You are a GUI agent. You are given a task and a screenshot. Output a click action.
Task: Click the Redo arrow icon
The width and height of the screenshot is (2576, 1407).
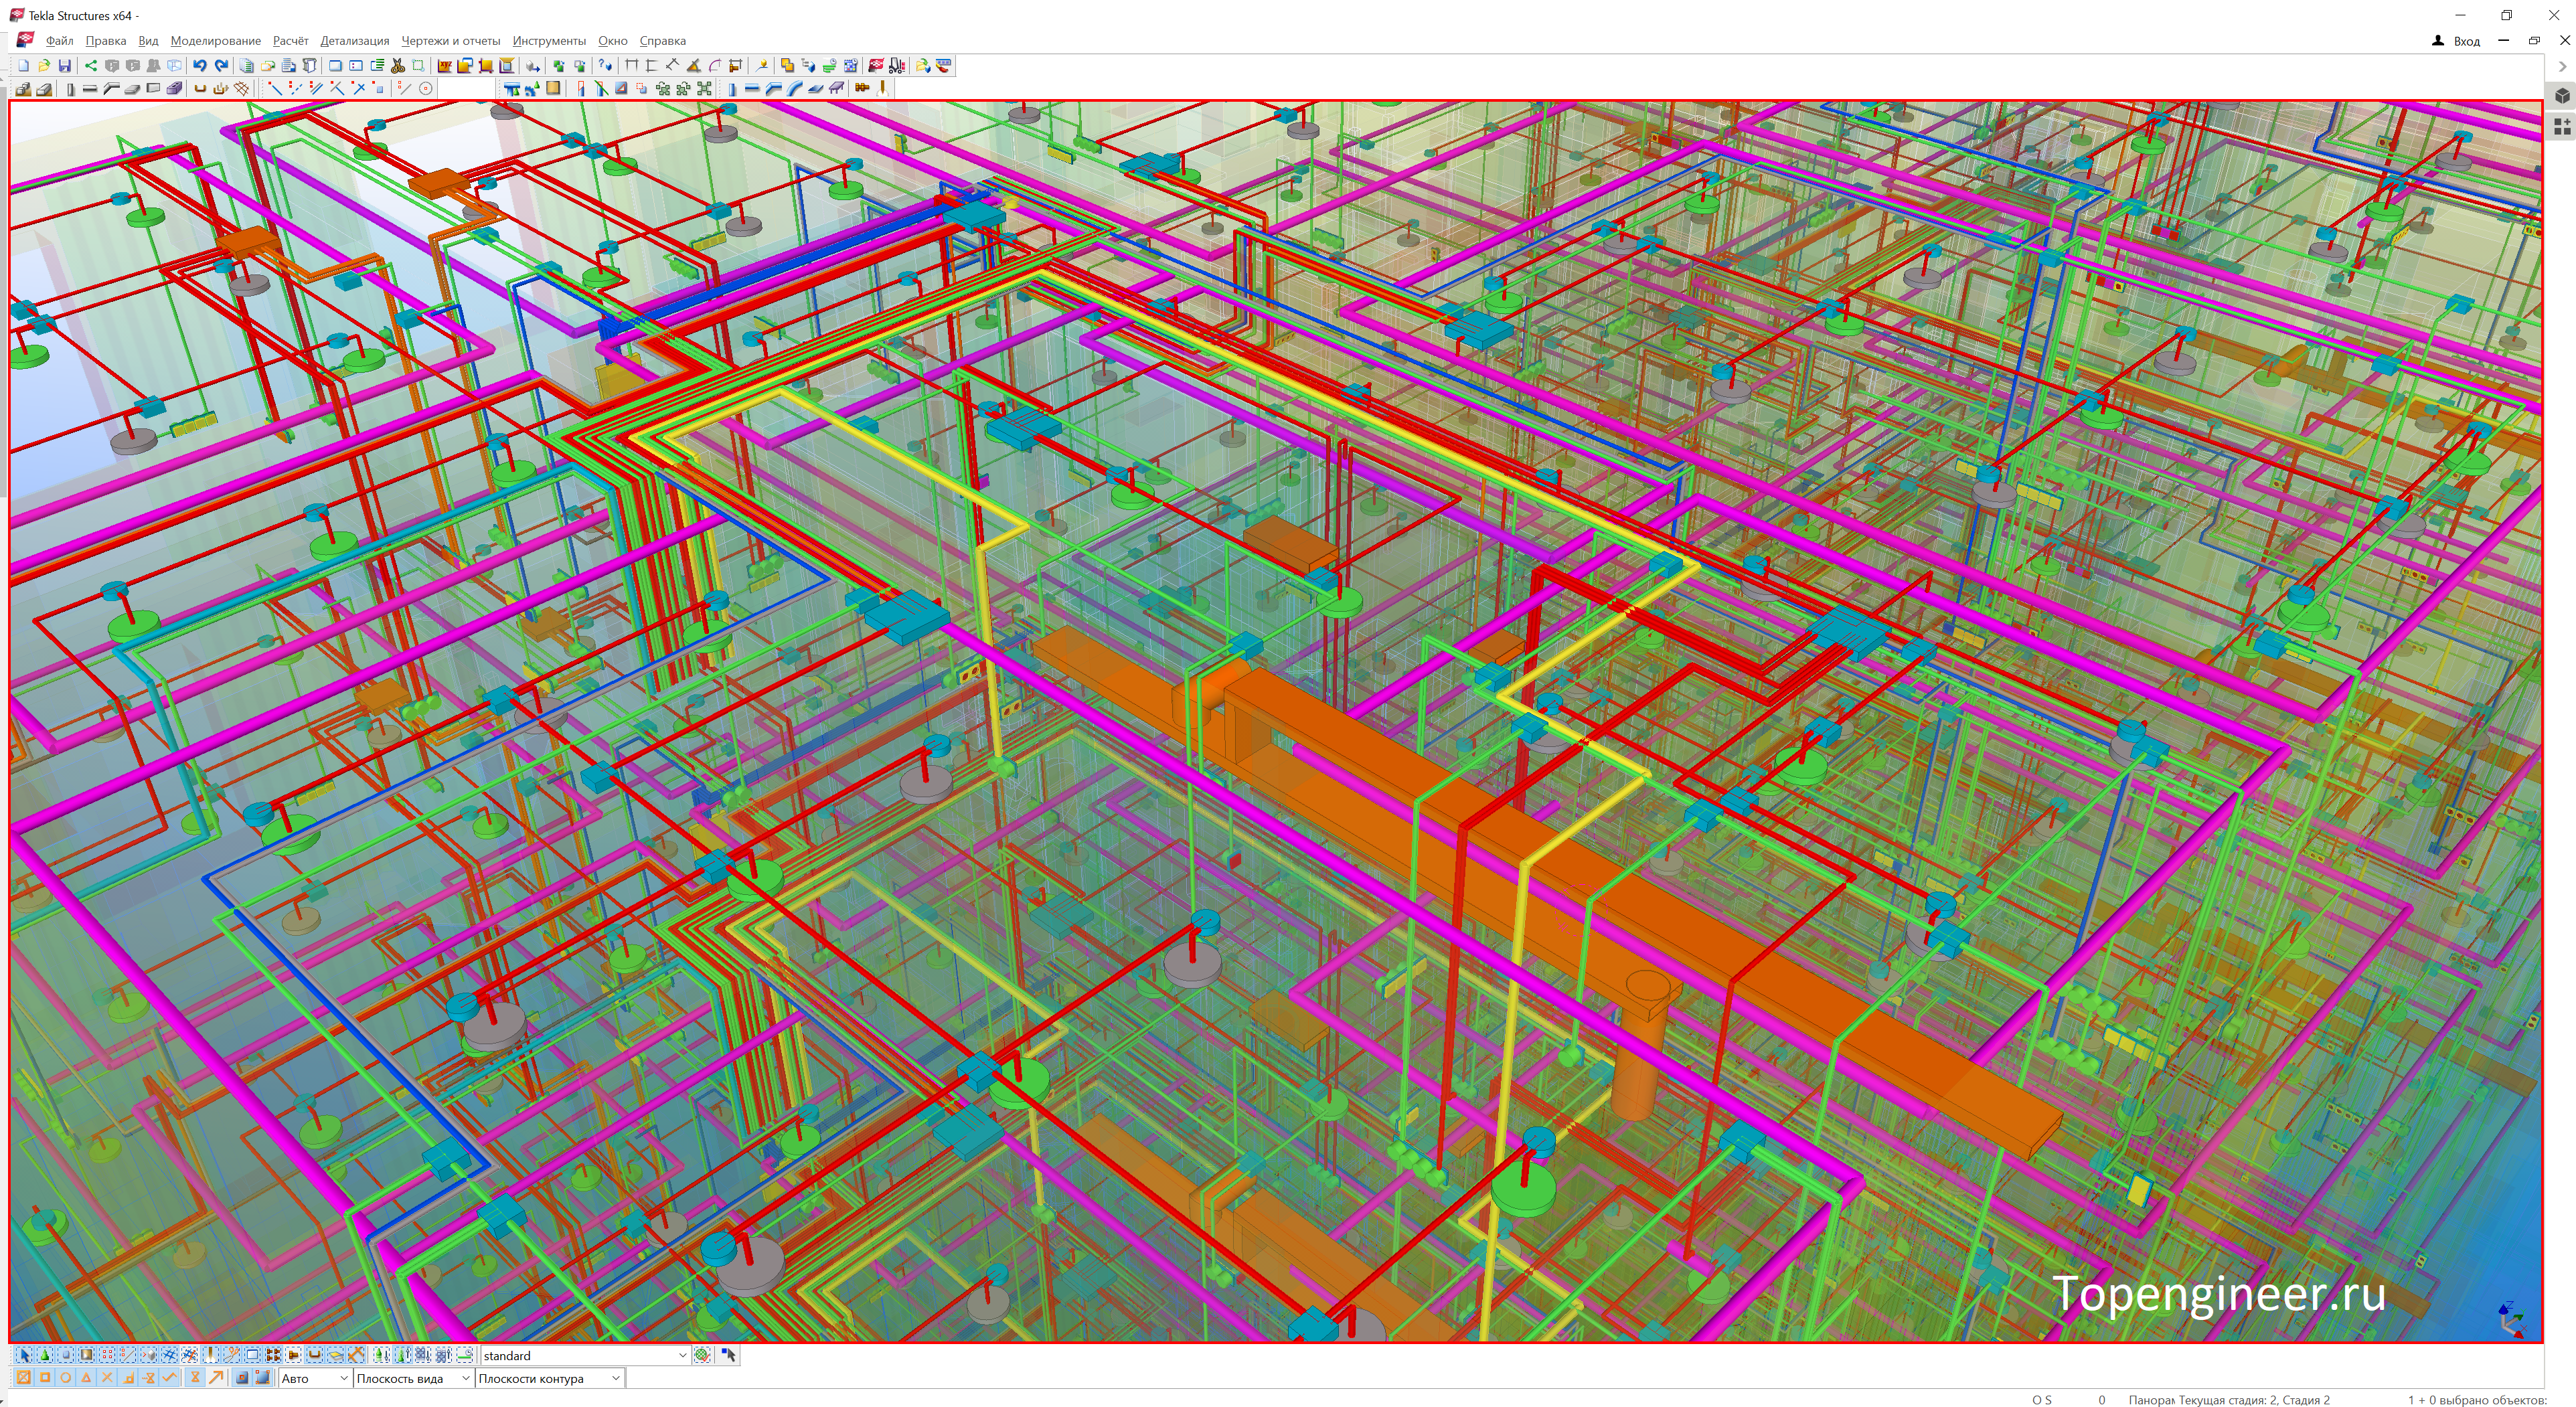221,66
